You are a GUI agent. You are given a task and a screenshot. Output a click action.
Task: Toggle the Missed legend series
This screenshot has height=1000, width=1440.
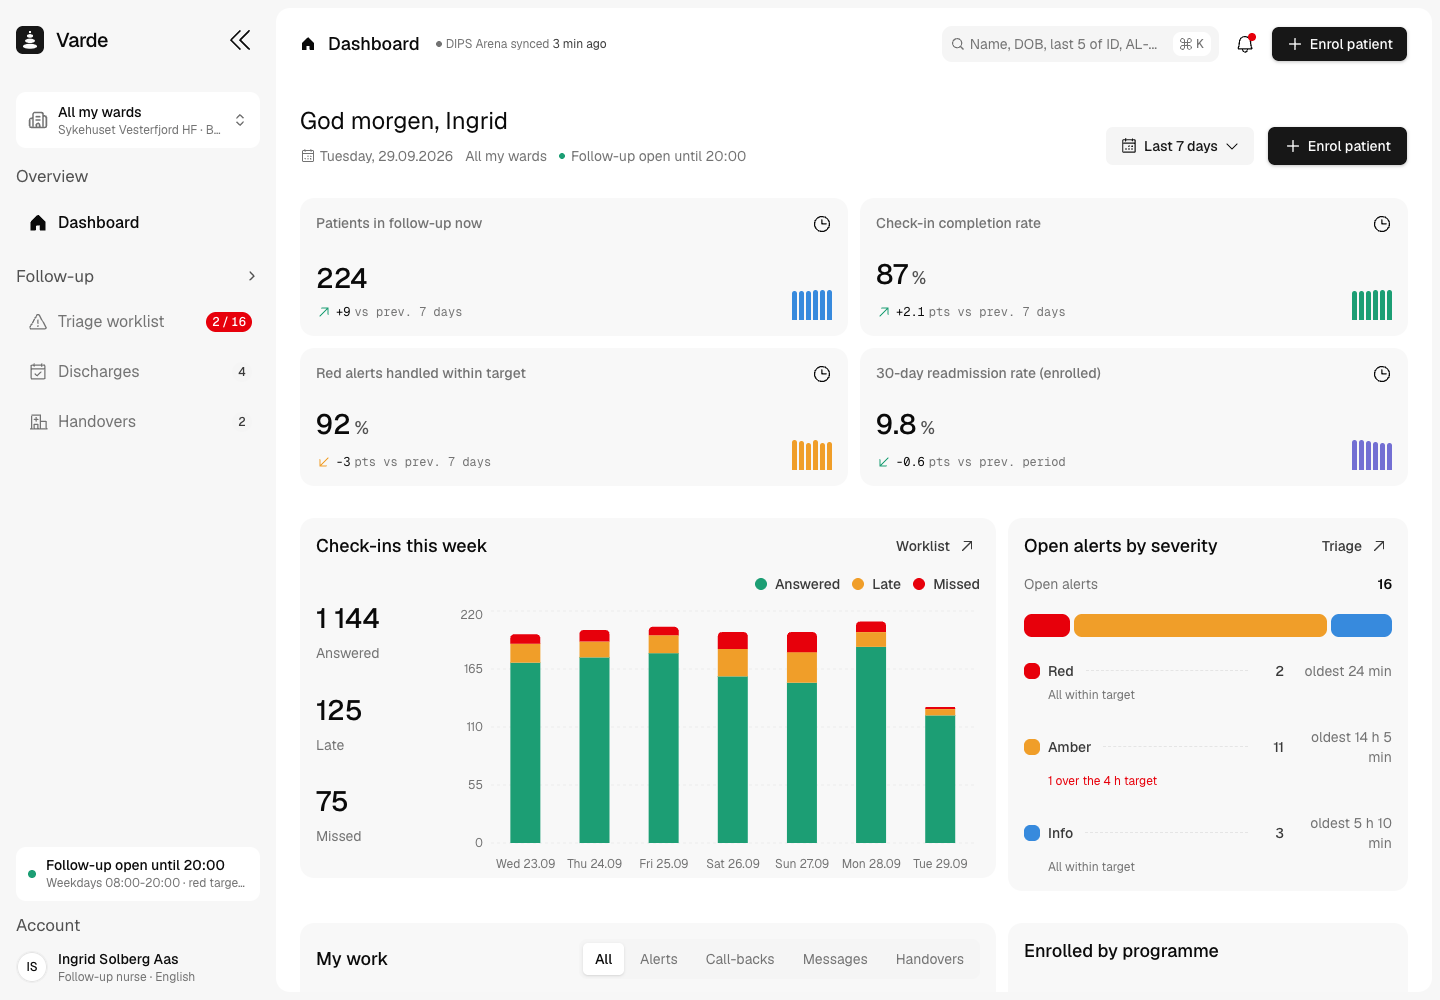click(x=946, y=584)
